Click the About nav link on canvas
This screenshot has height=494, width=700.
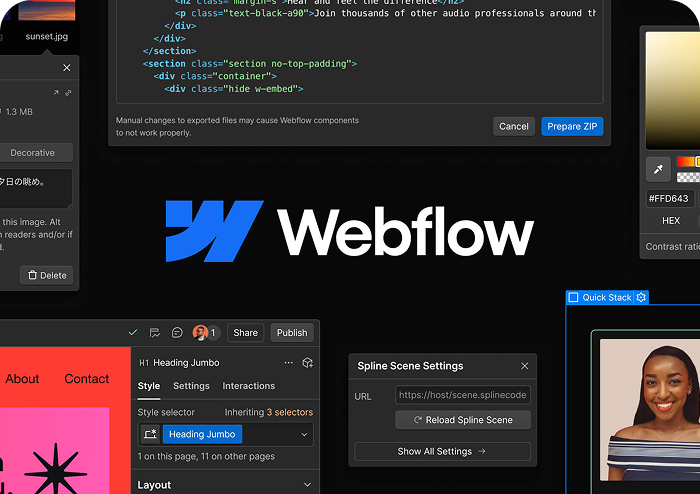tap(22, 379)
